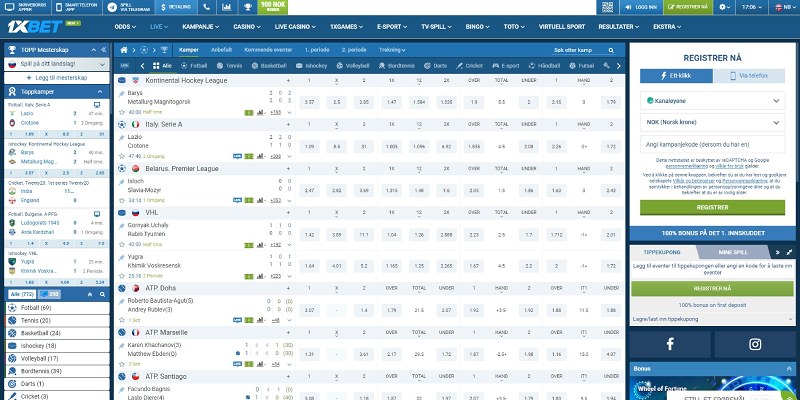Collapse the Bonus panel

point(789,368)
